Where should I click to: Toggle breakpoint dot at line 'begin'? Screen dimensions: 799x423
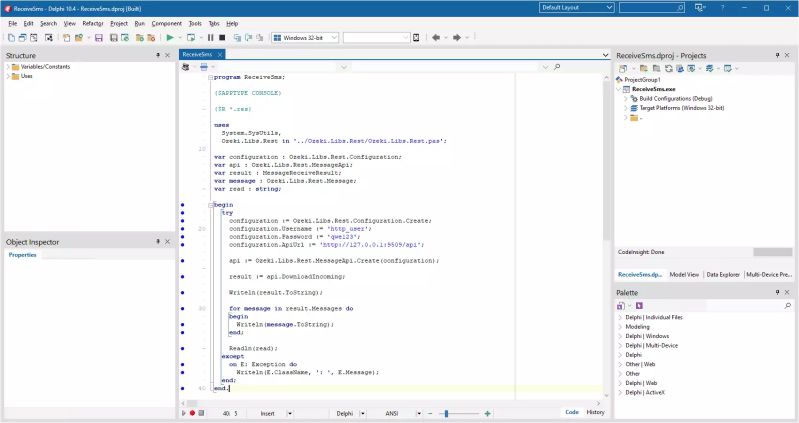click(x=183, y=205)
